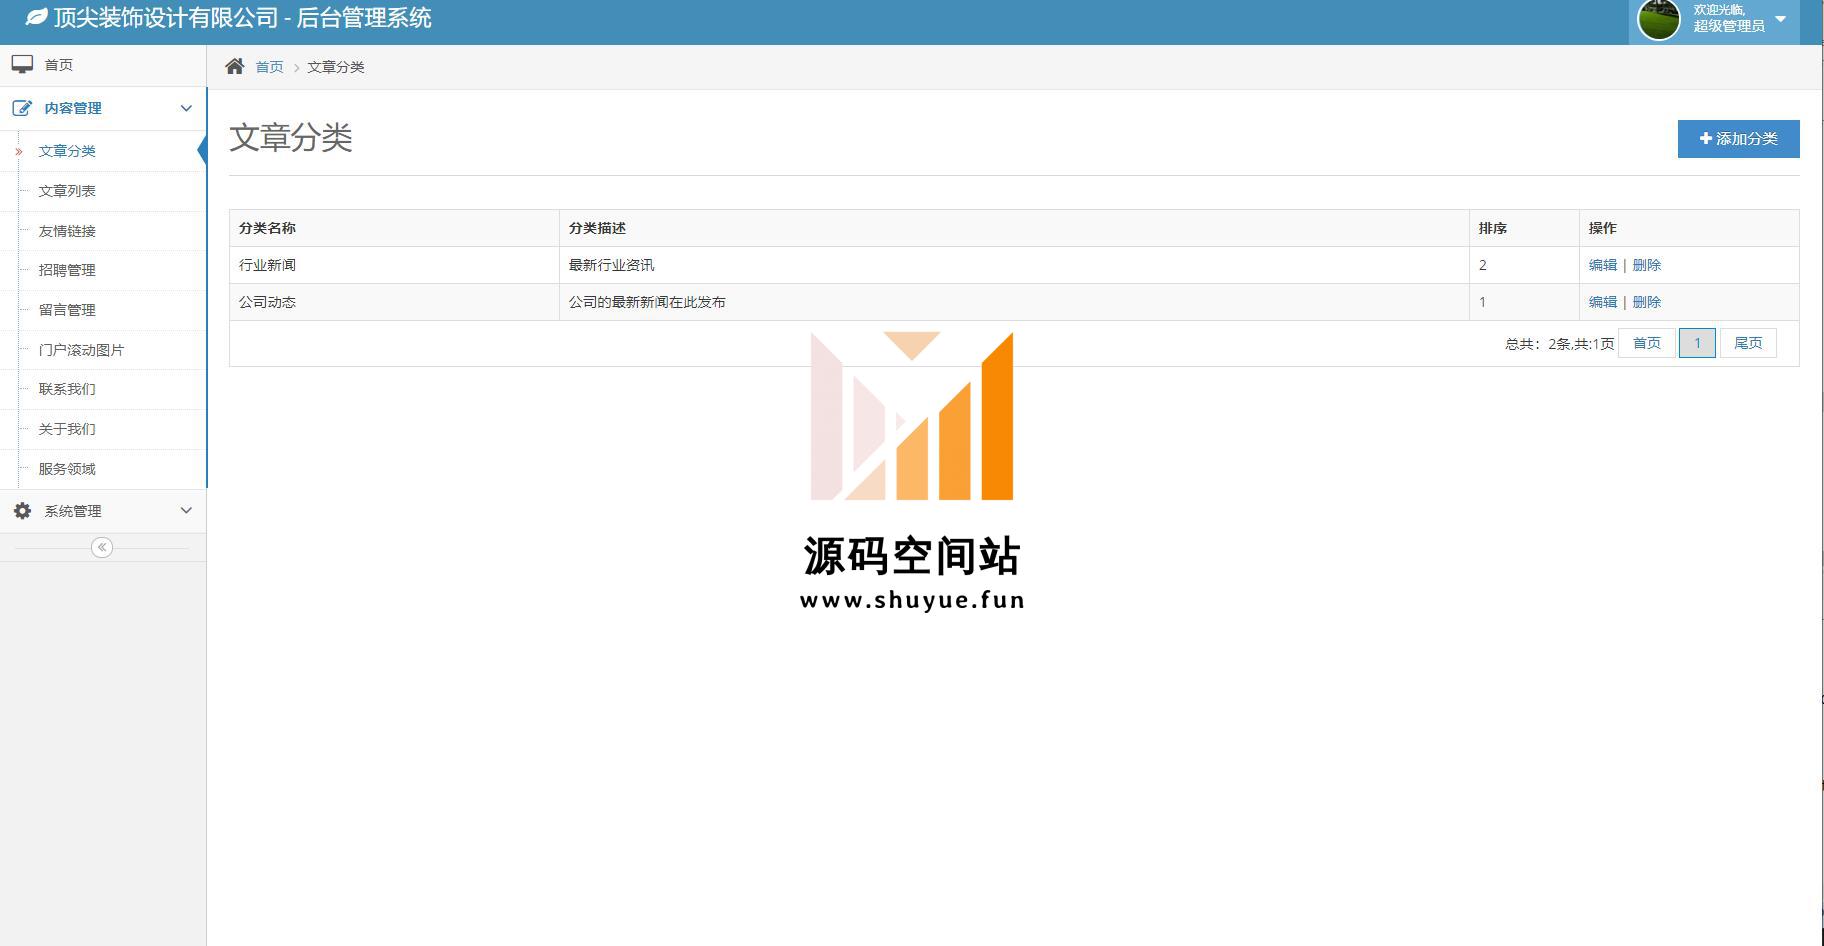The image size is (1824, 946).
Task: Open 首页 in the sidebar
Action: [103, 65]
